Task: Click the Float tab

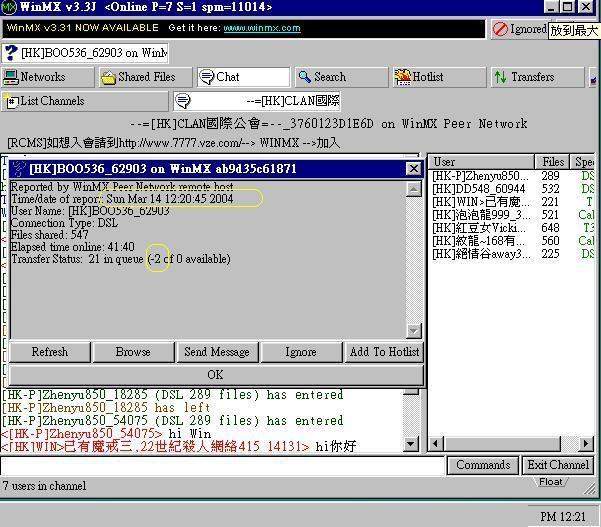Action: [x=550, y=482]
